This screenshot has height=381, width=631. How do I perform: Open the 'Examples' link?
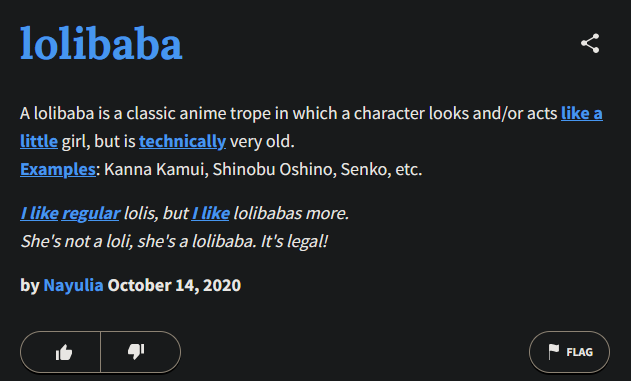[58, 169]
